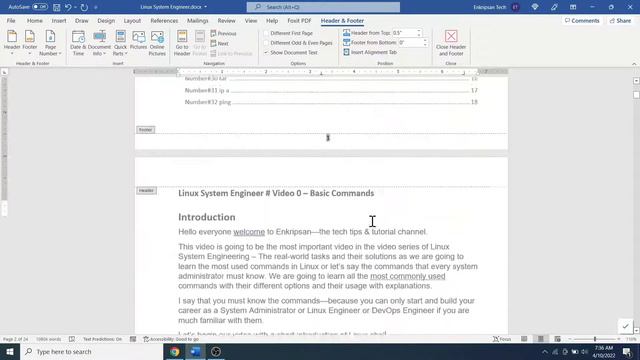
Task: Open Chrome from taskbar
Action: (175, 351)
